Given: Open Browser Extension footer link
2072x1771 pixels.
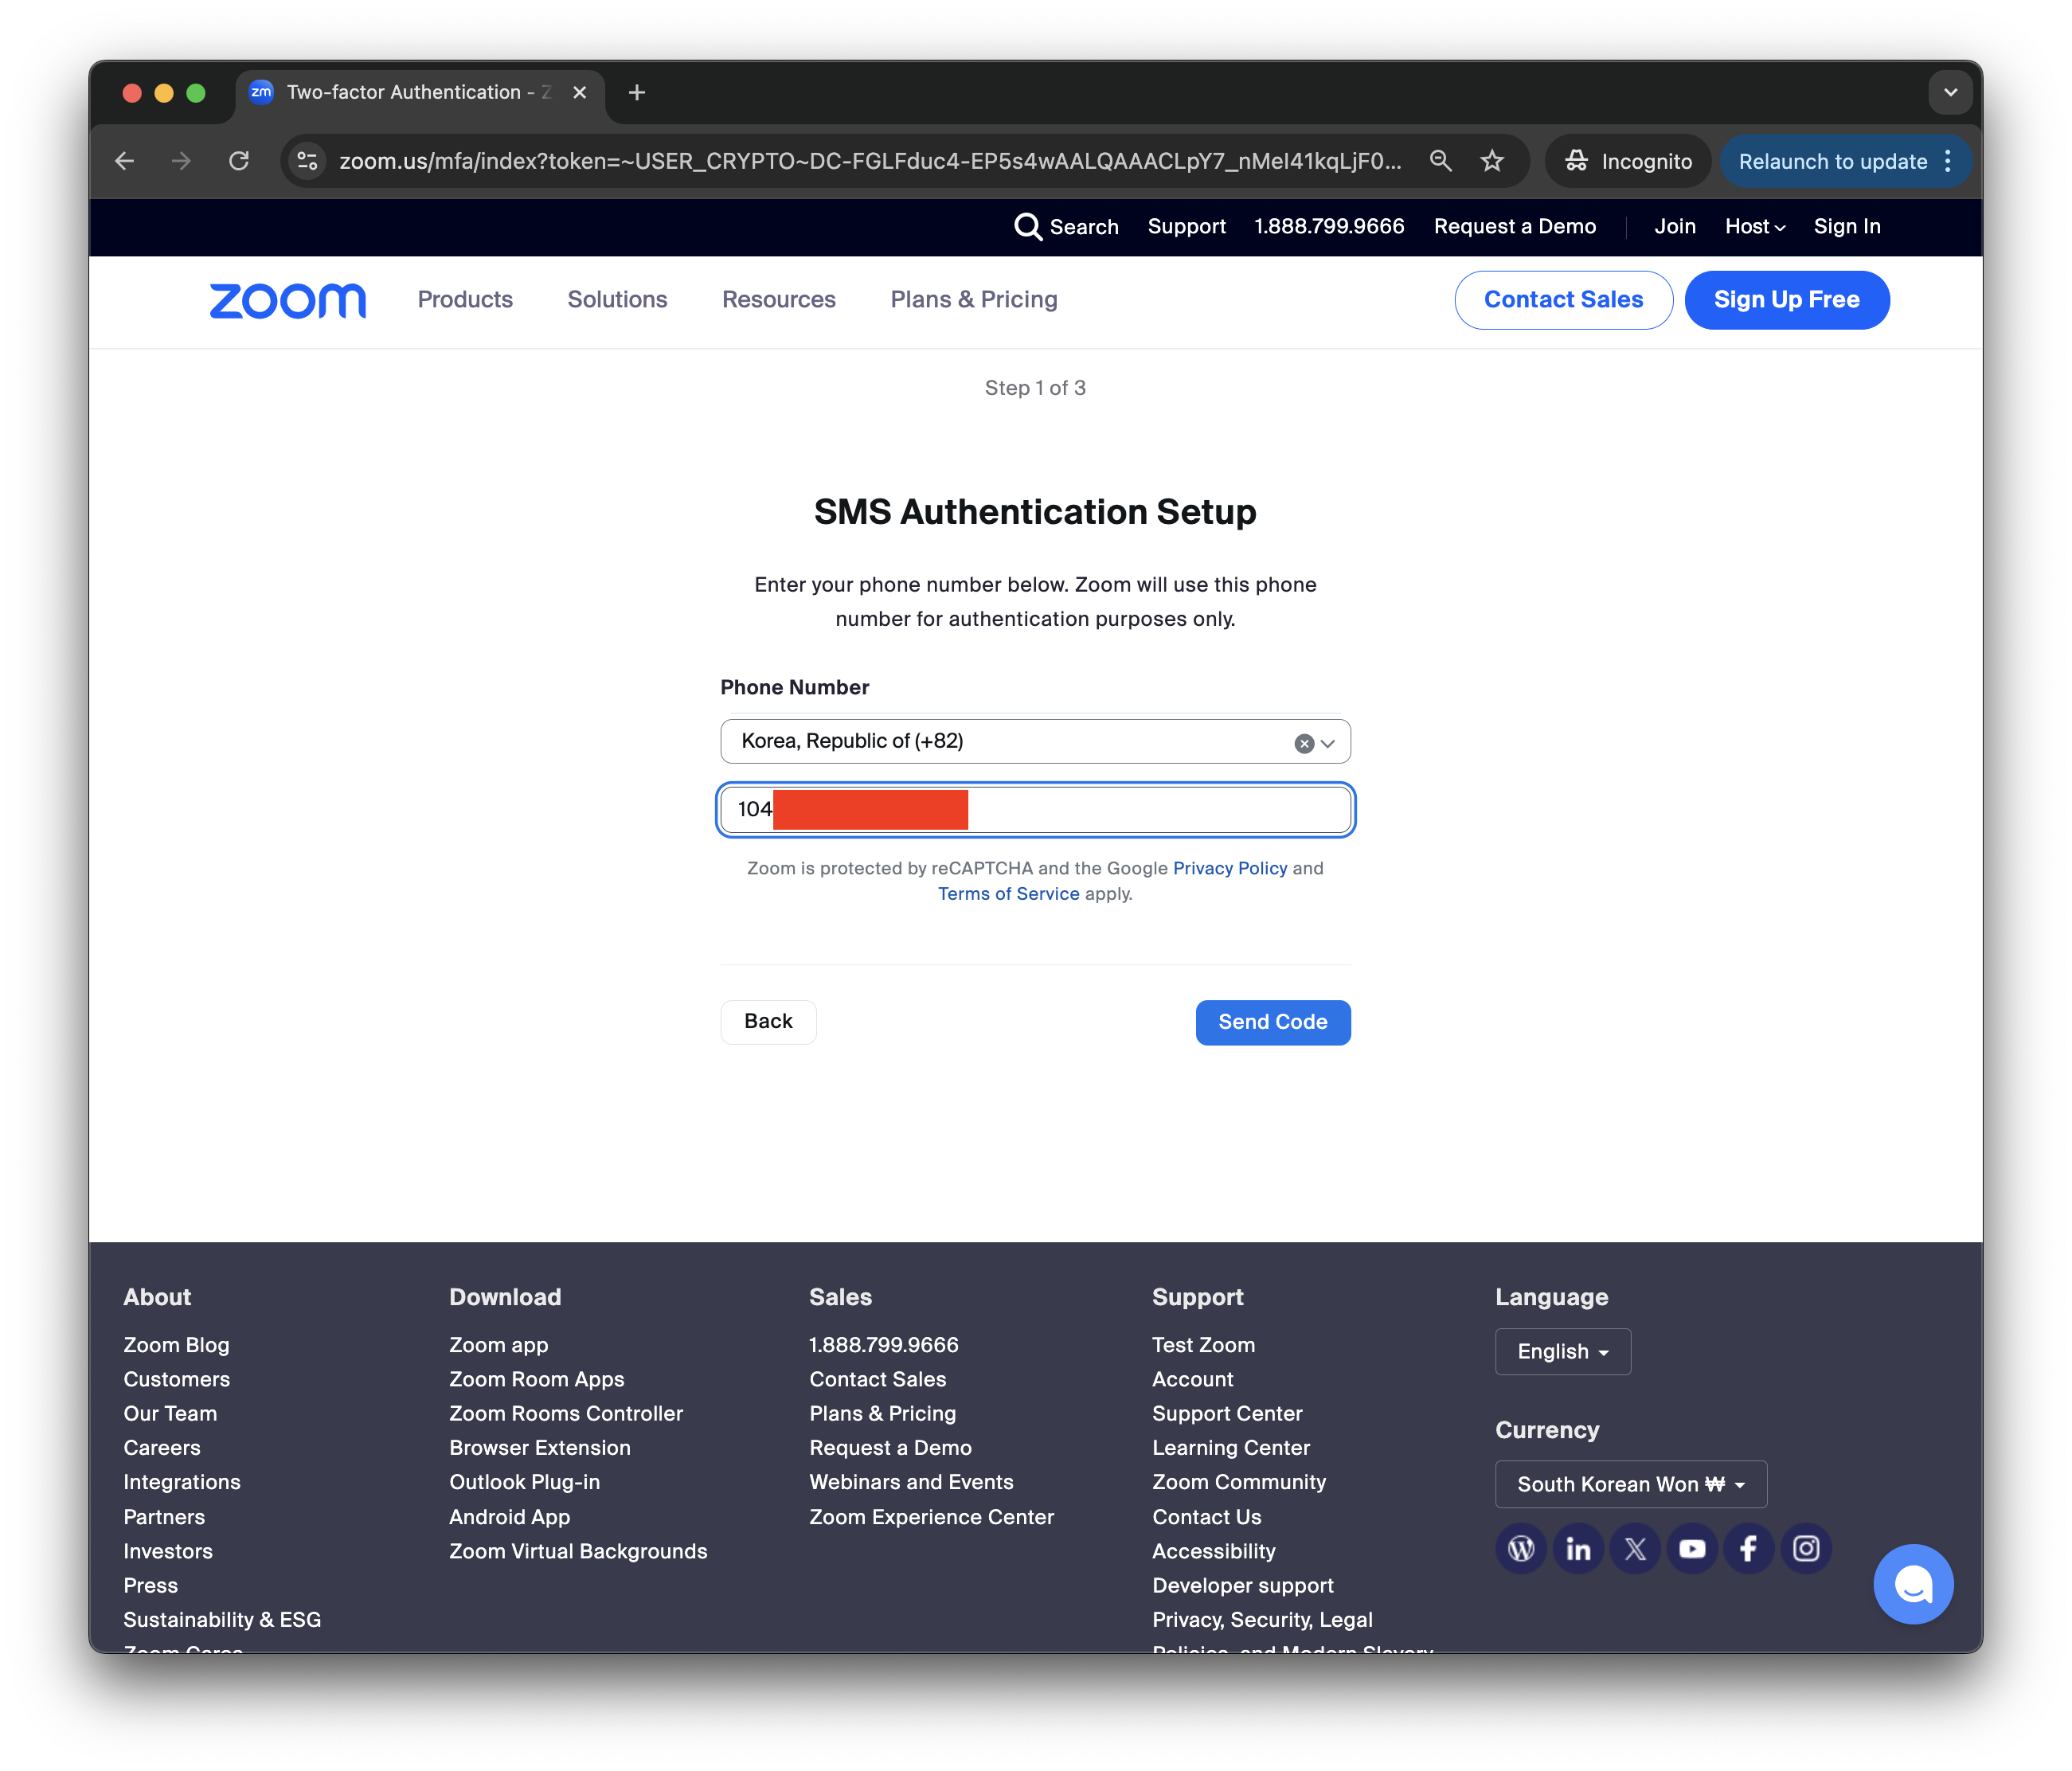Looking at the screenshot, I should [x=539, y=1447].
